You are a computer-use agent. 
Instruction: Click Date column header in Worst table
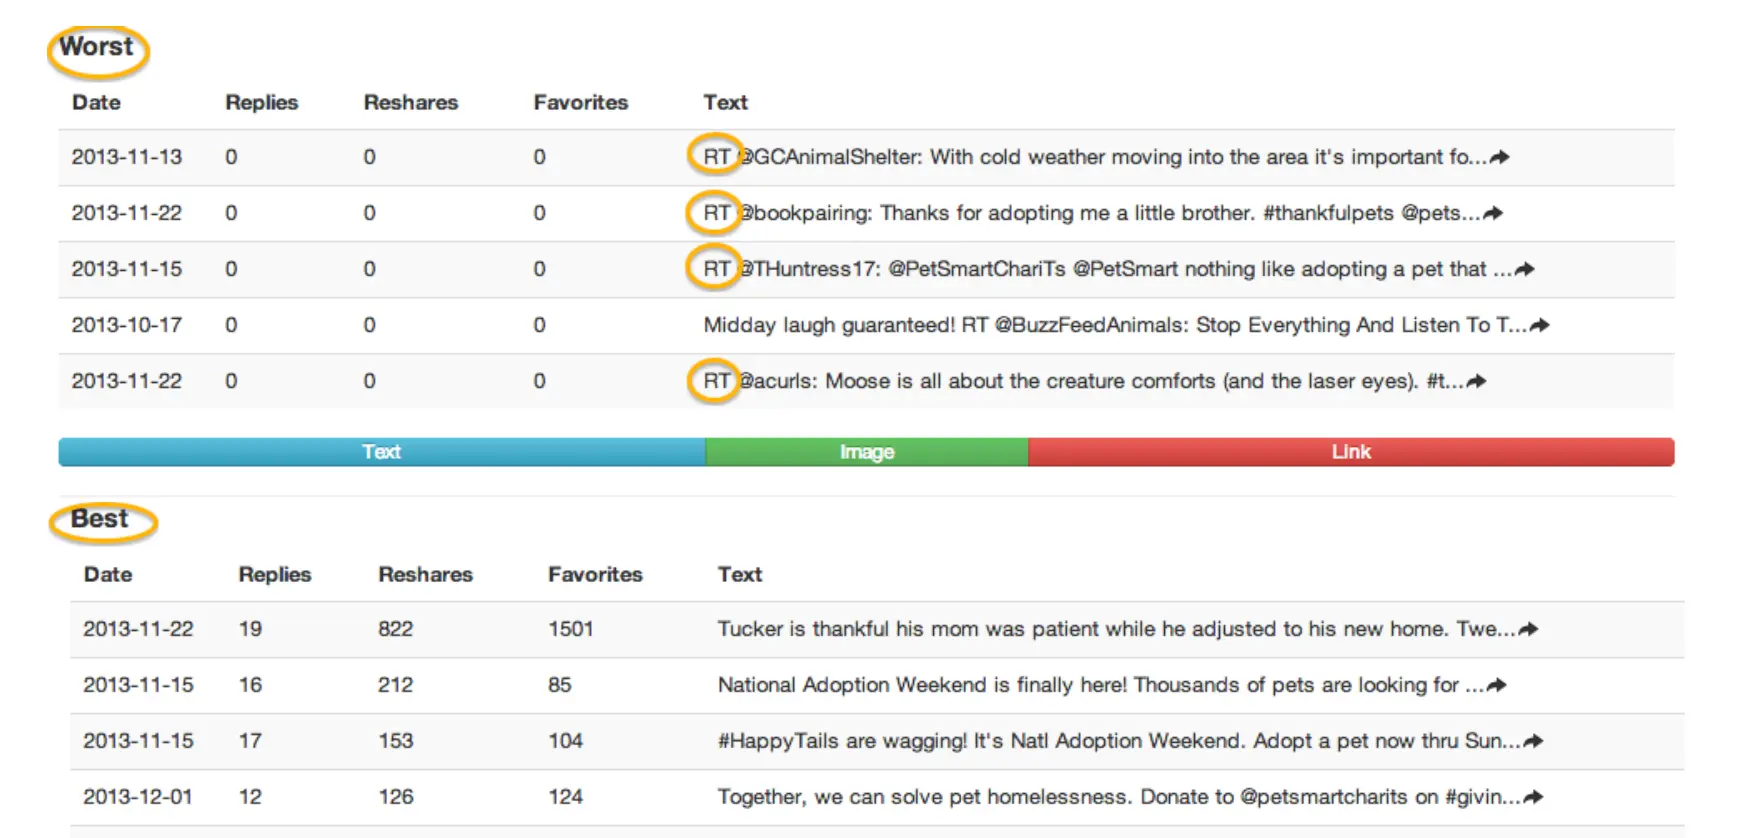pyautogui.click(x=96, y=102)
